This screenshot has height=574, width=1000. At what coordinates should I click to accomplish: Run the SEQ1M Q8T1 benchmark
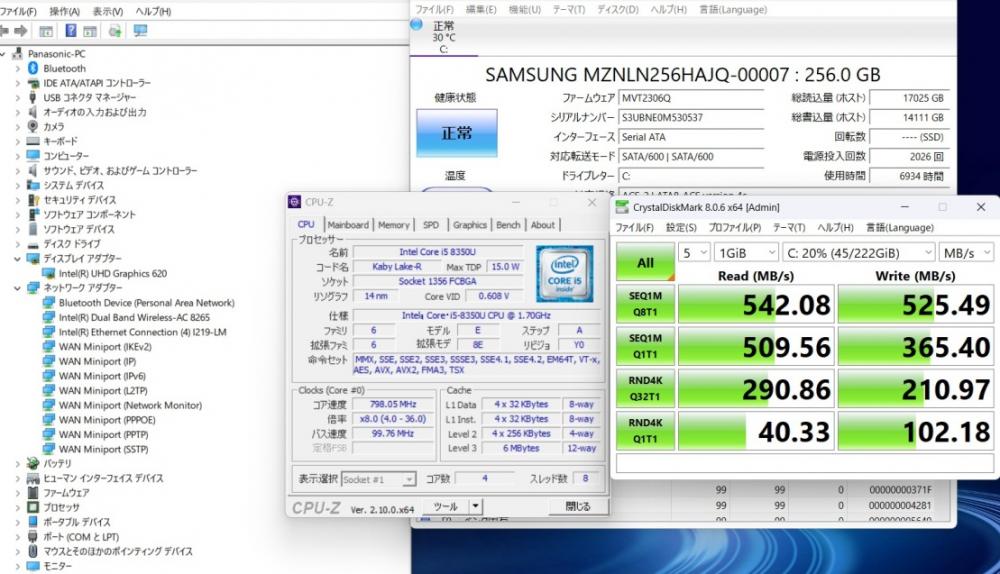click(x=645, y=304)
